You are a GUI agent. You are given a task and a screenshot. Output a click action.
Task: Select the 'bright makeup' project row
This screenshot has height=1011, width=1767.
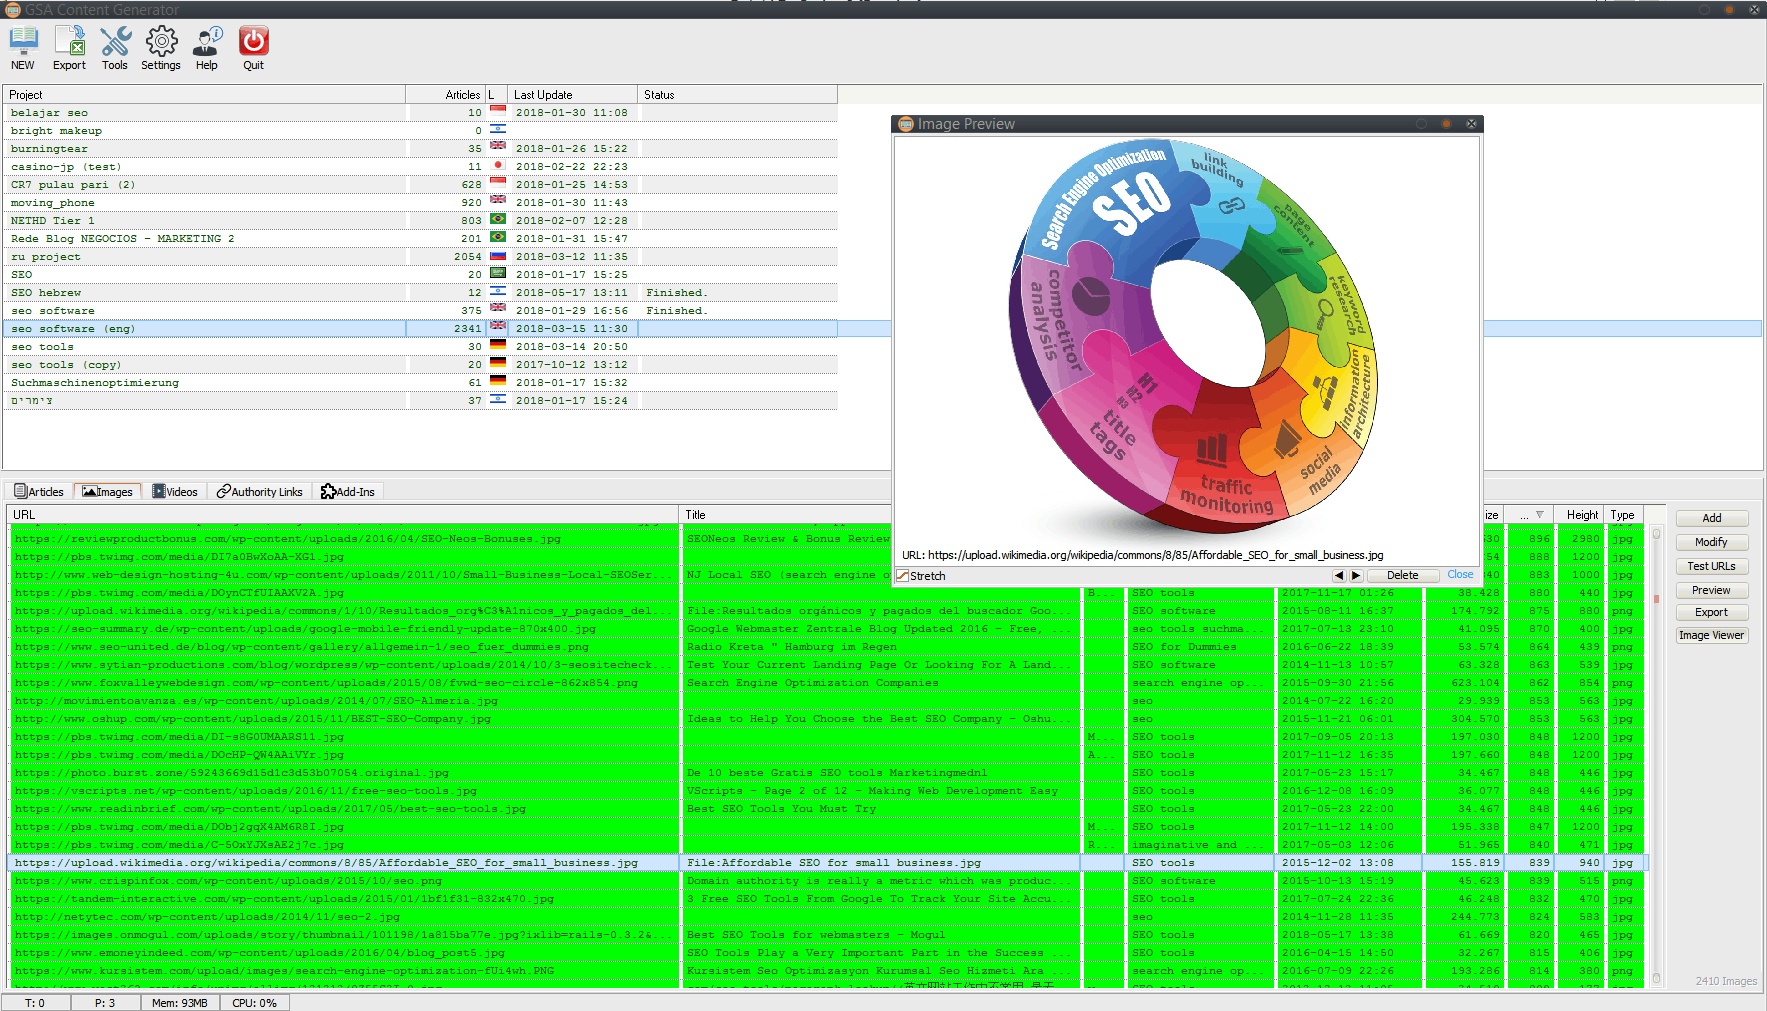pos(420,131)
